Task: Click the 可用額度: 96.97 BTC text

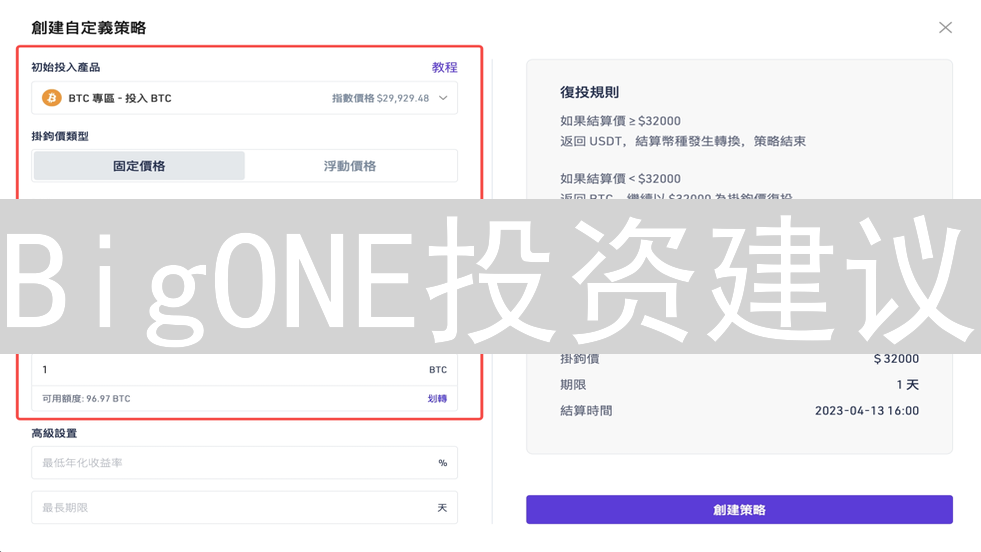Action: pyautogui.click(x=86, y=399)
